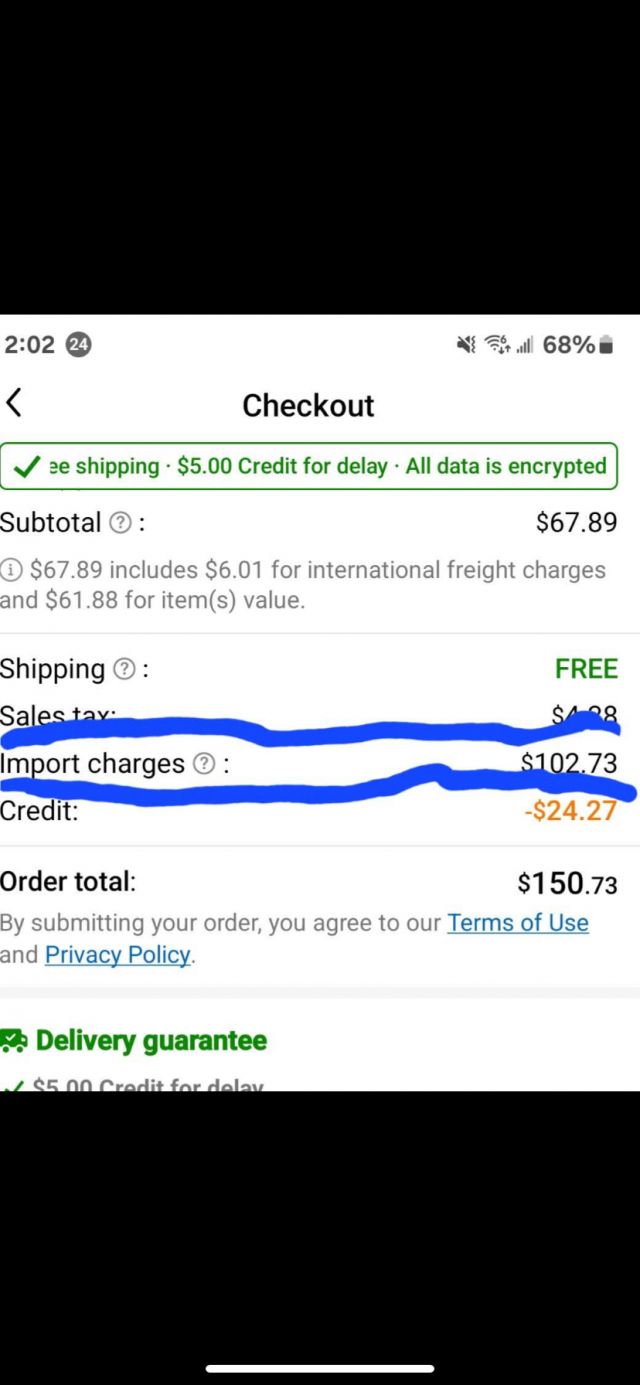Tap the Wi-Fi status icon
Image resolution: width=640 pixels, height=1385 pixels.
(497, 345)
